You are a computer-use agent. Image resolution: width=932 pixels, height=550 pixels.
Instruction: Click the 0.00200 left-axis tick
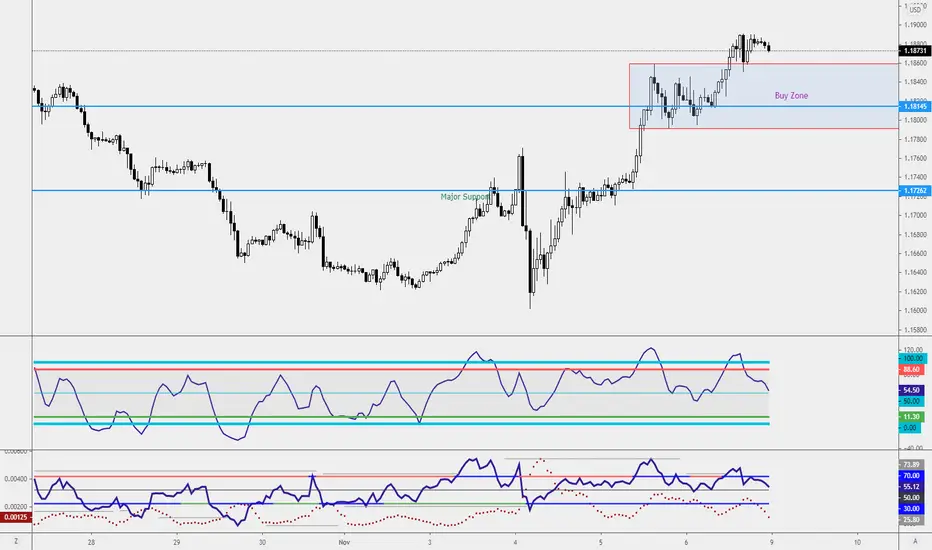pyautogui.click(x=16, y=507)
